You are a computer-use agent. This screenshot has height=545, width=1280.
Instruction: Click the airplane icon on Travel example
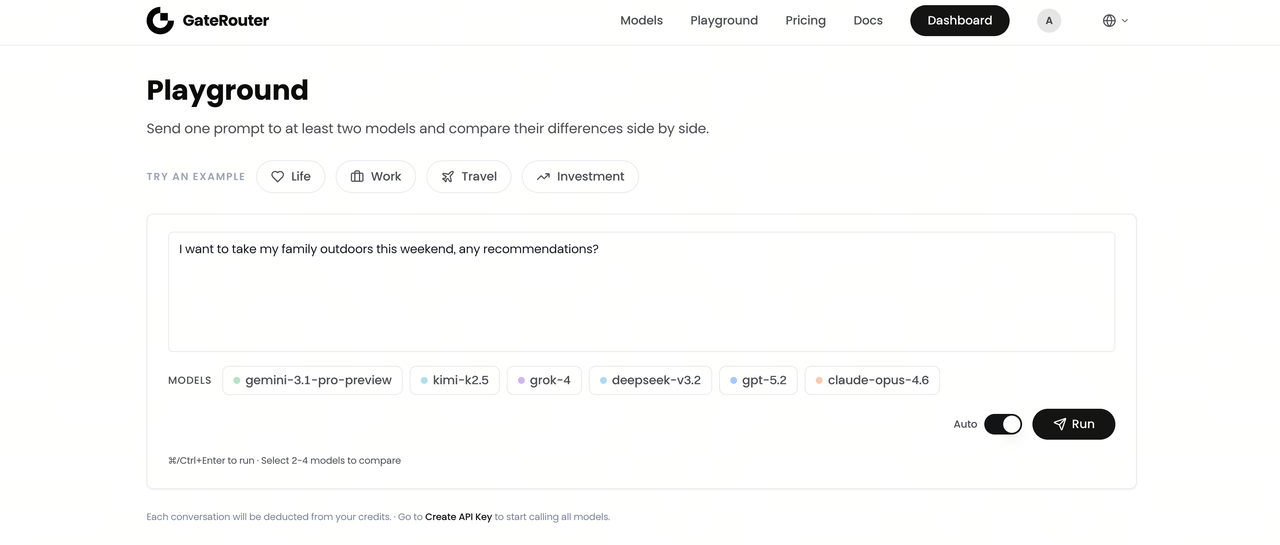coord(448,177)
